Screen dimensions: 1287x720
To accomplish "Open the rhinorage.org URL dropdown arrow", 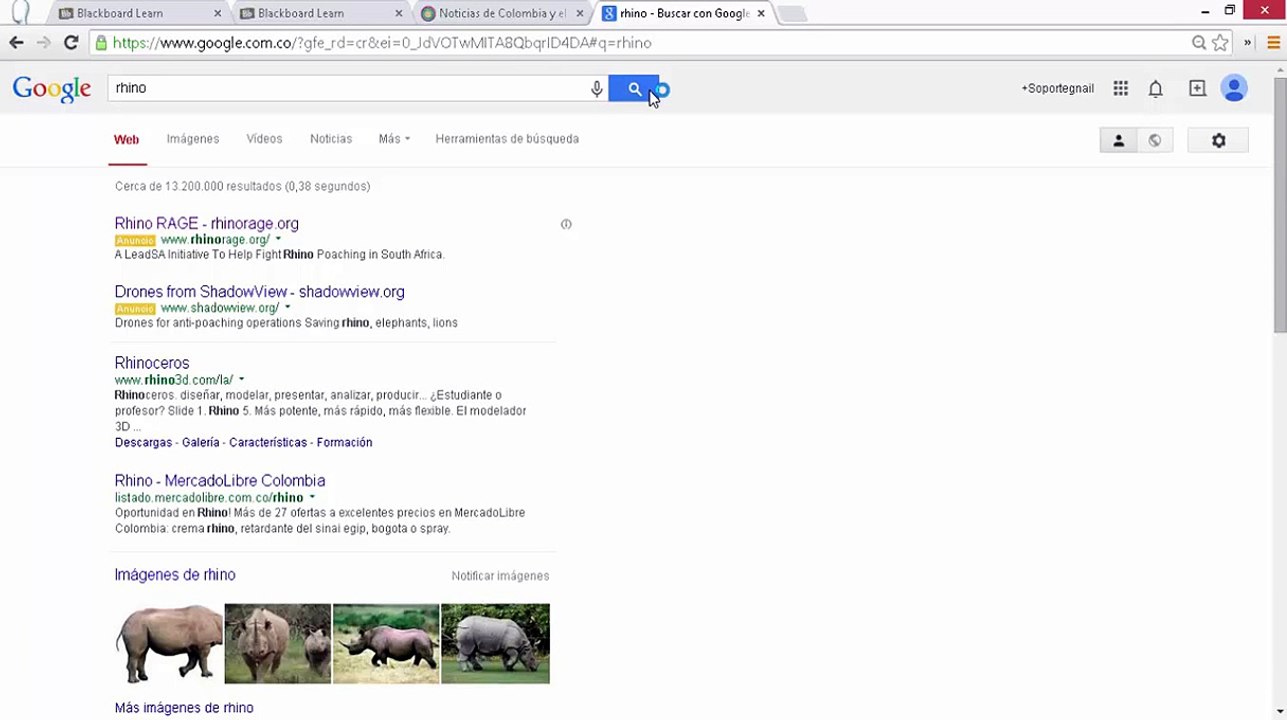I will point(278,240).
